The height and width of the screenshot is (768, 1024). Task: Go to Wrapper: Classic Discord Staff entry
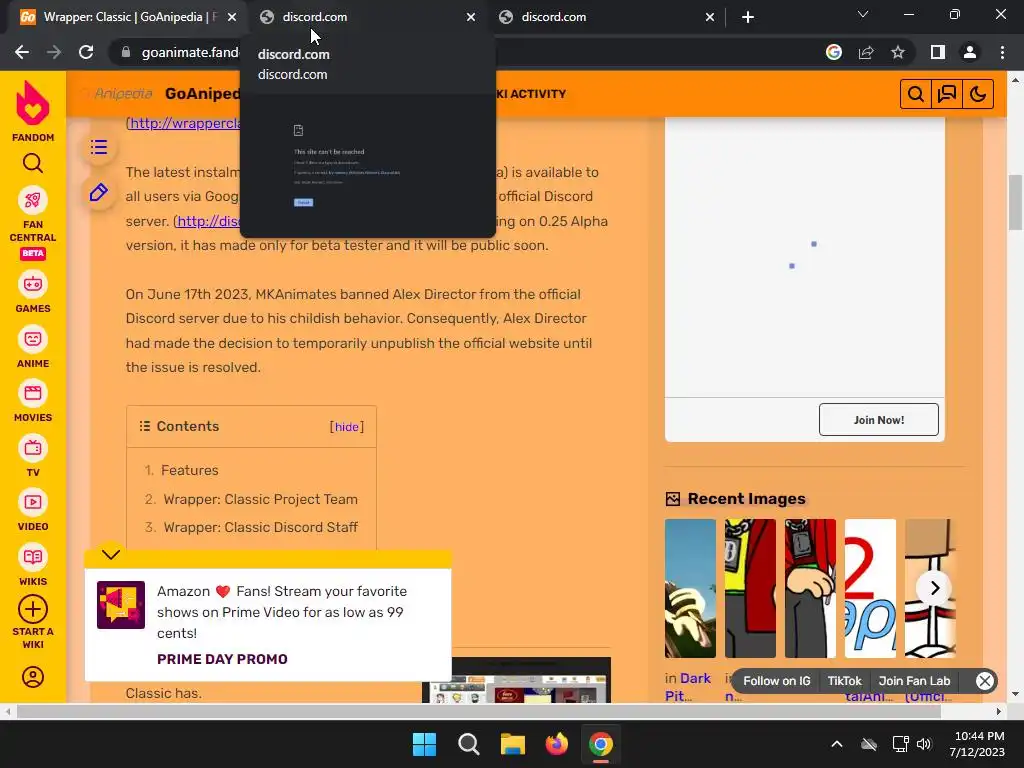point(261,527)
